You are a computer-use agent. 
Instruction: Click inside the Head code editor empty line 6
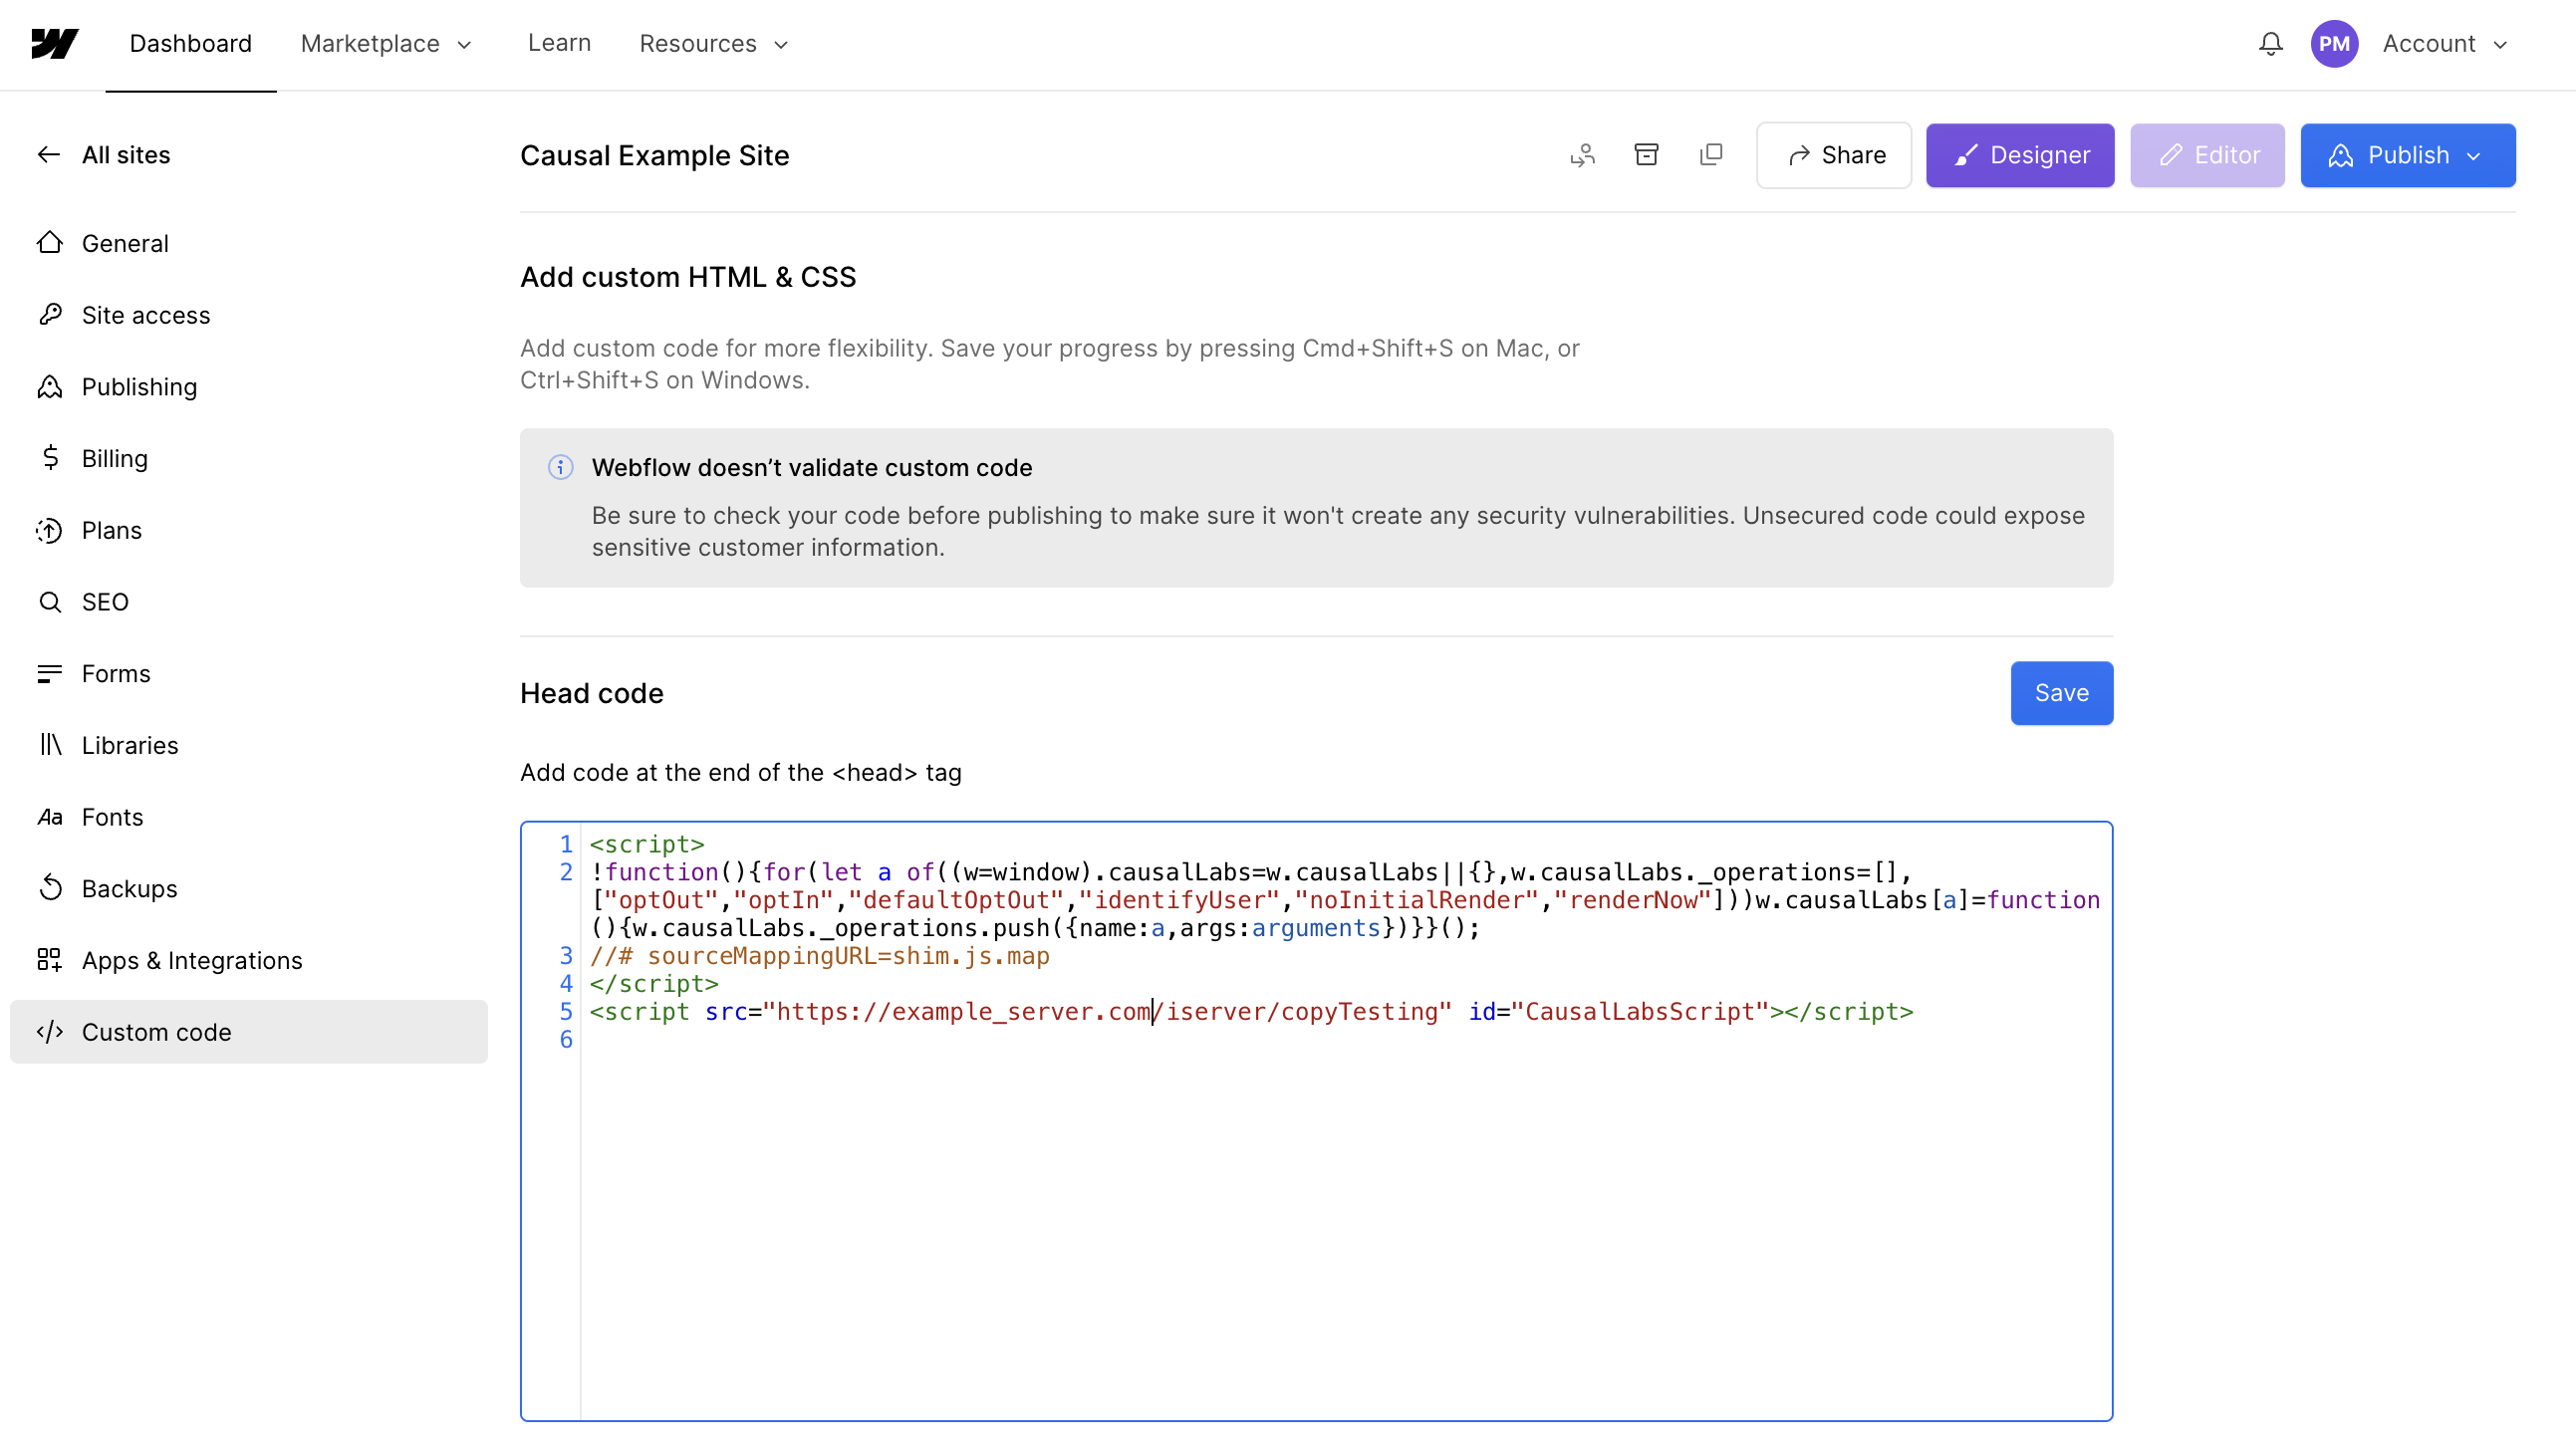(1346, 1041)
